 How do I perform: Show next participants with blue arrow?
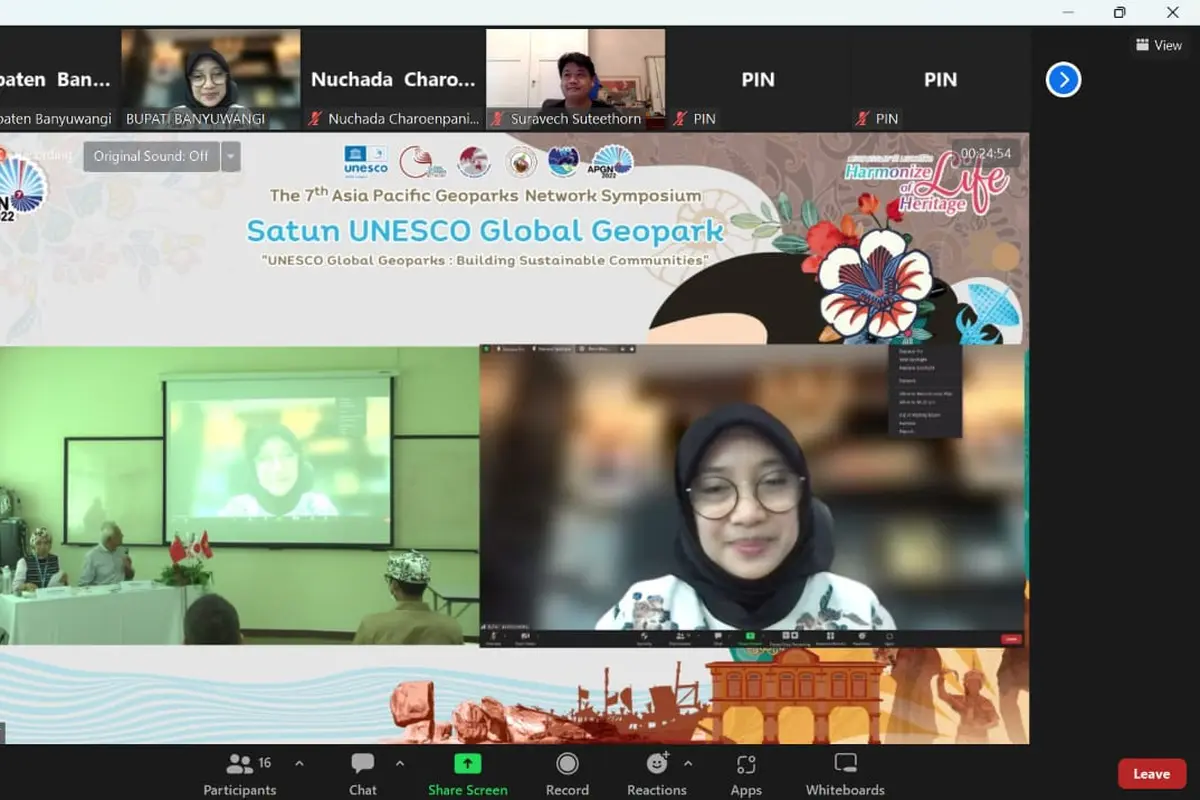[1063, 79]
